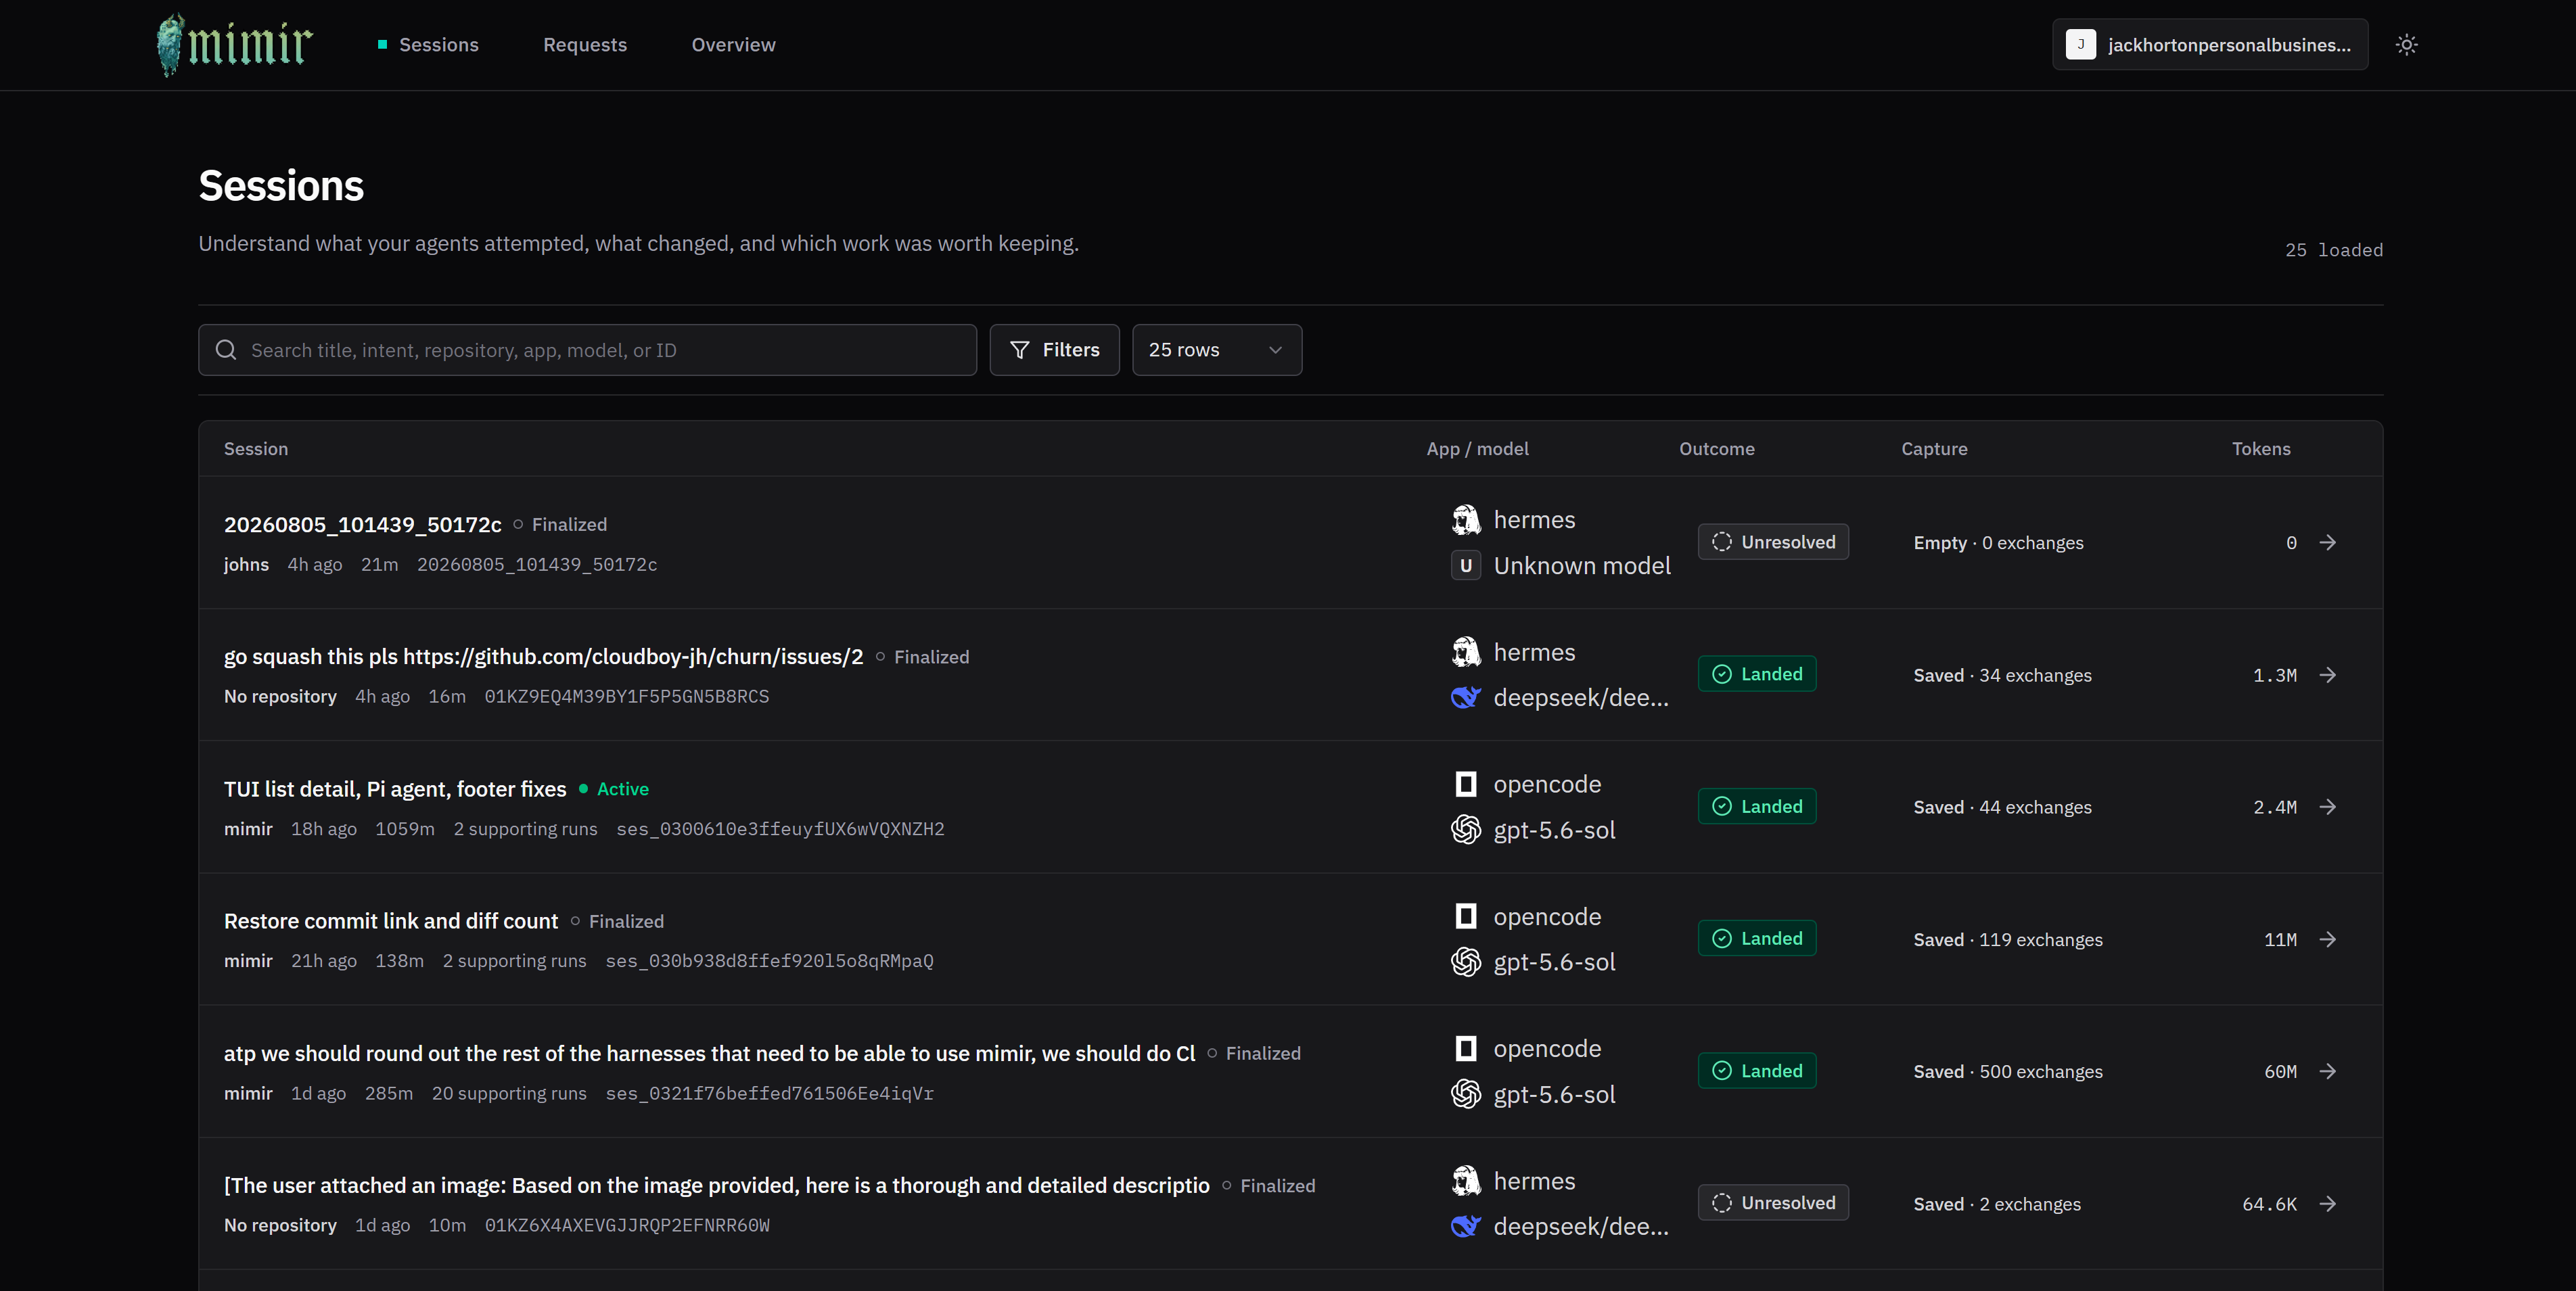Toggle the light/dark theme sun icon
2576x1291 pixels.
click(x=2406, y=44)
